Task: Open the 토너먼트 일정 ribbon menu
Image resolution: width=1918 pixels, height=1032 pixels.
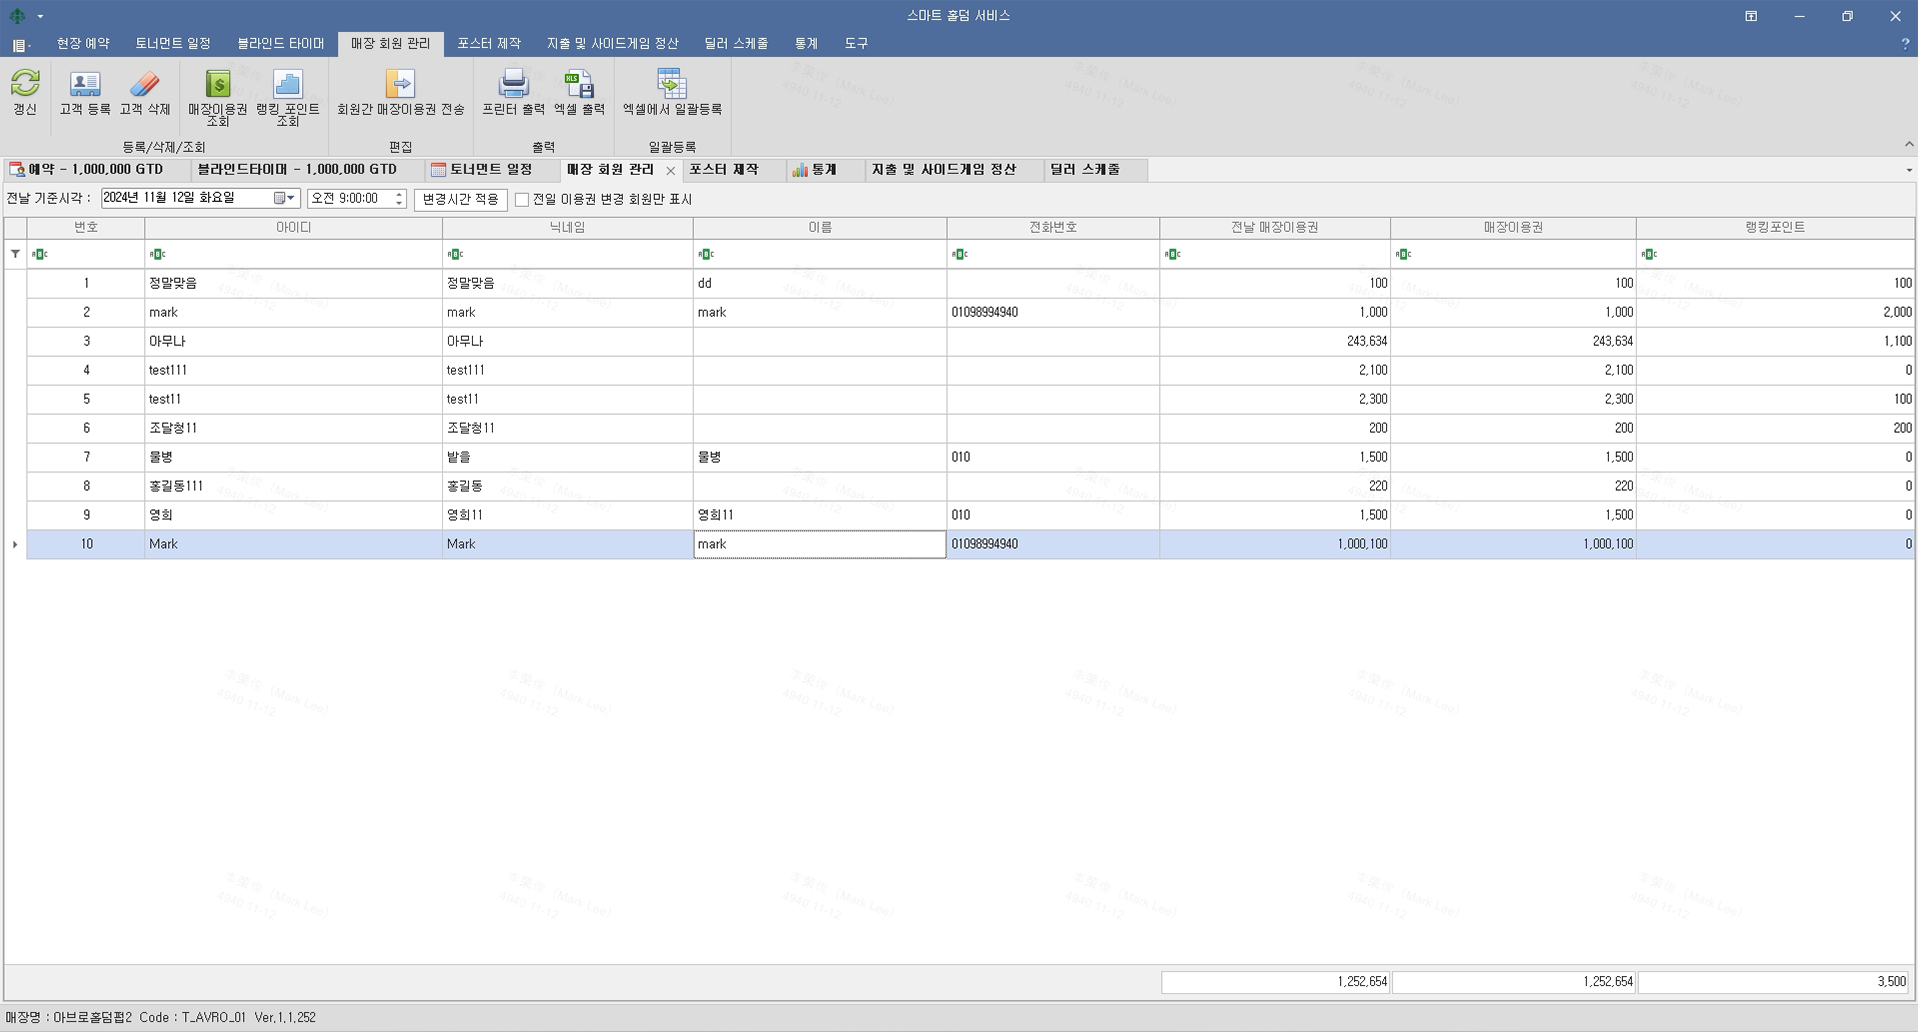Action: pyautogui.click(x=173, y=44)
